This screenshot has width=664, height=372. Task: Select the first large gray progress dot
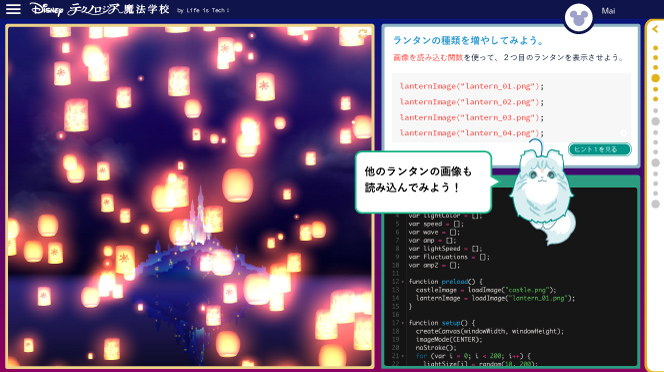point(656,121)
